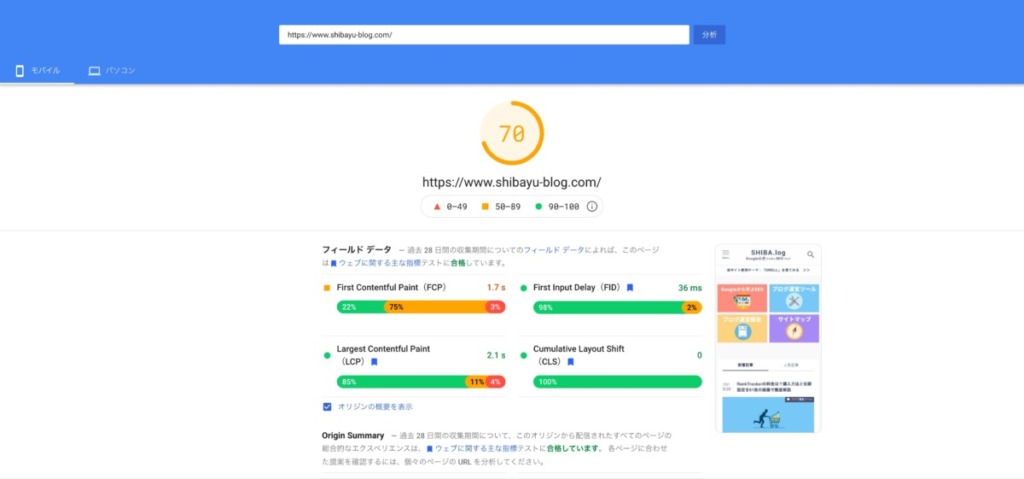Click the Origin Summary heading

coord(353,435)
